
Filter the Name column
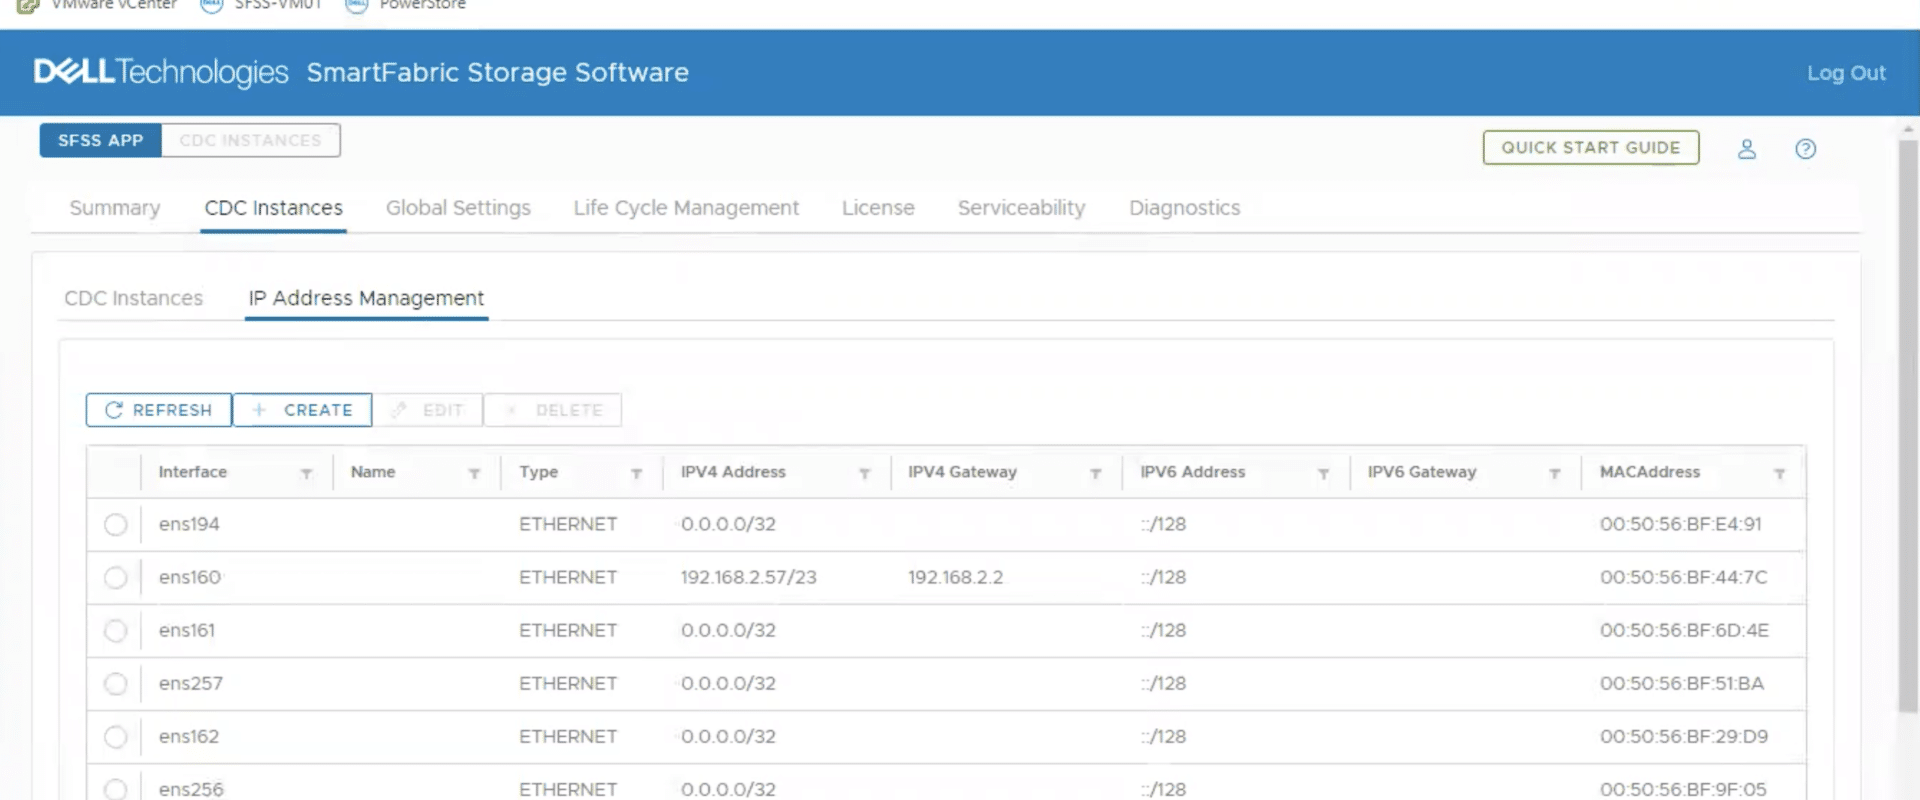pos(474,473)
